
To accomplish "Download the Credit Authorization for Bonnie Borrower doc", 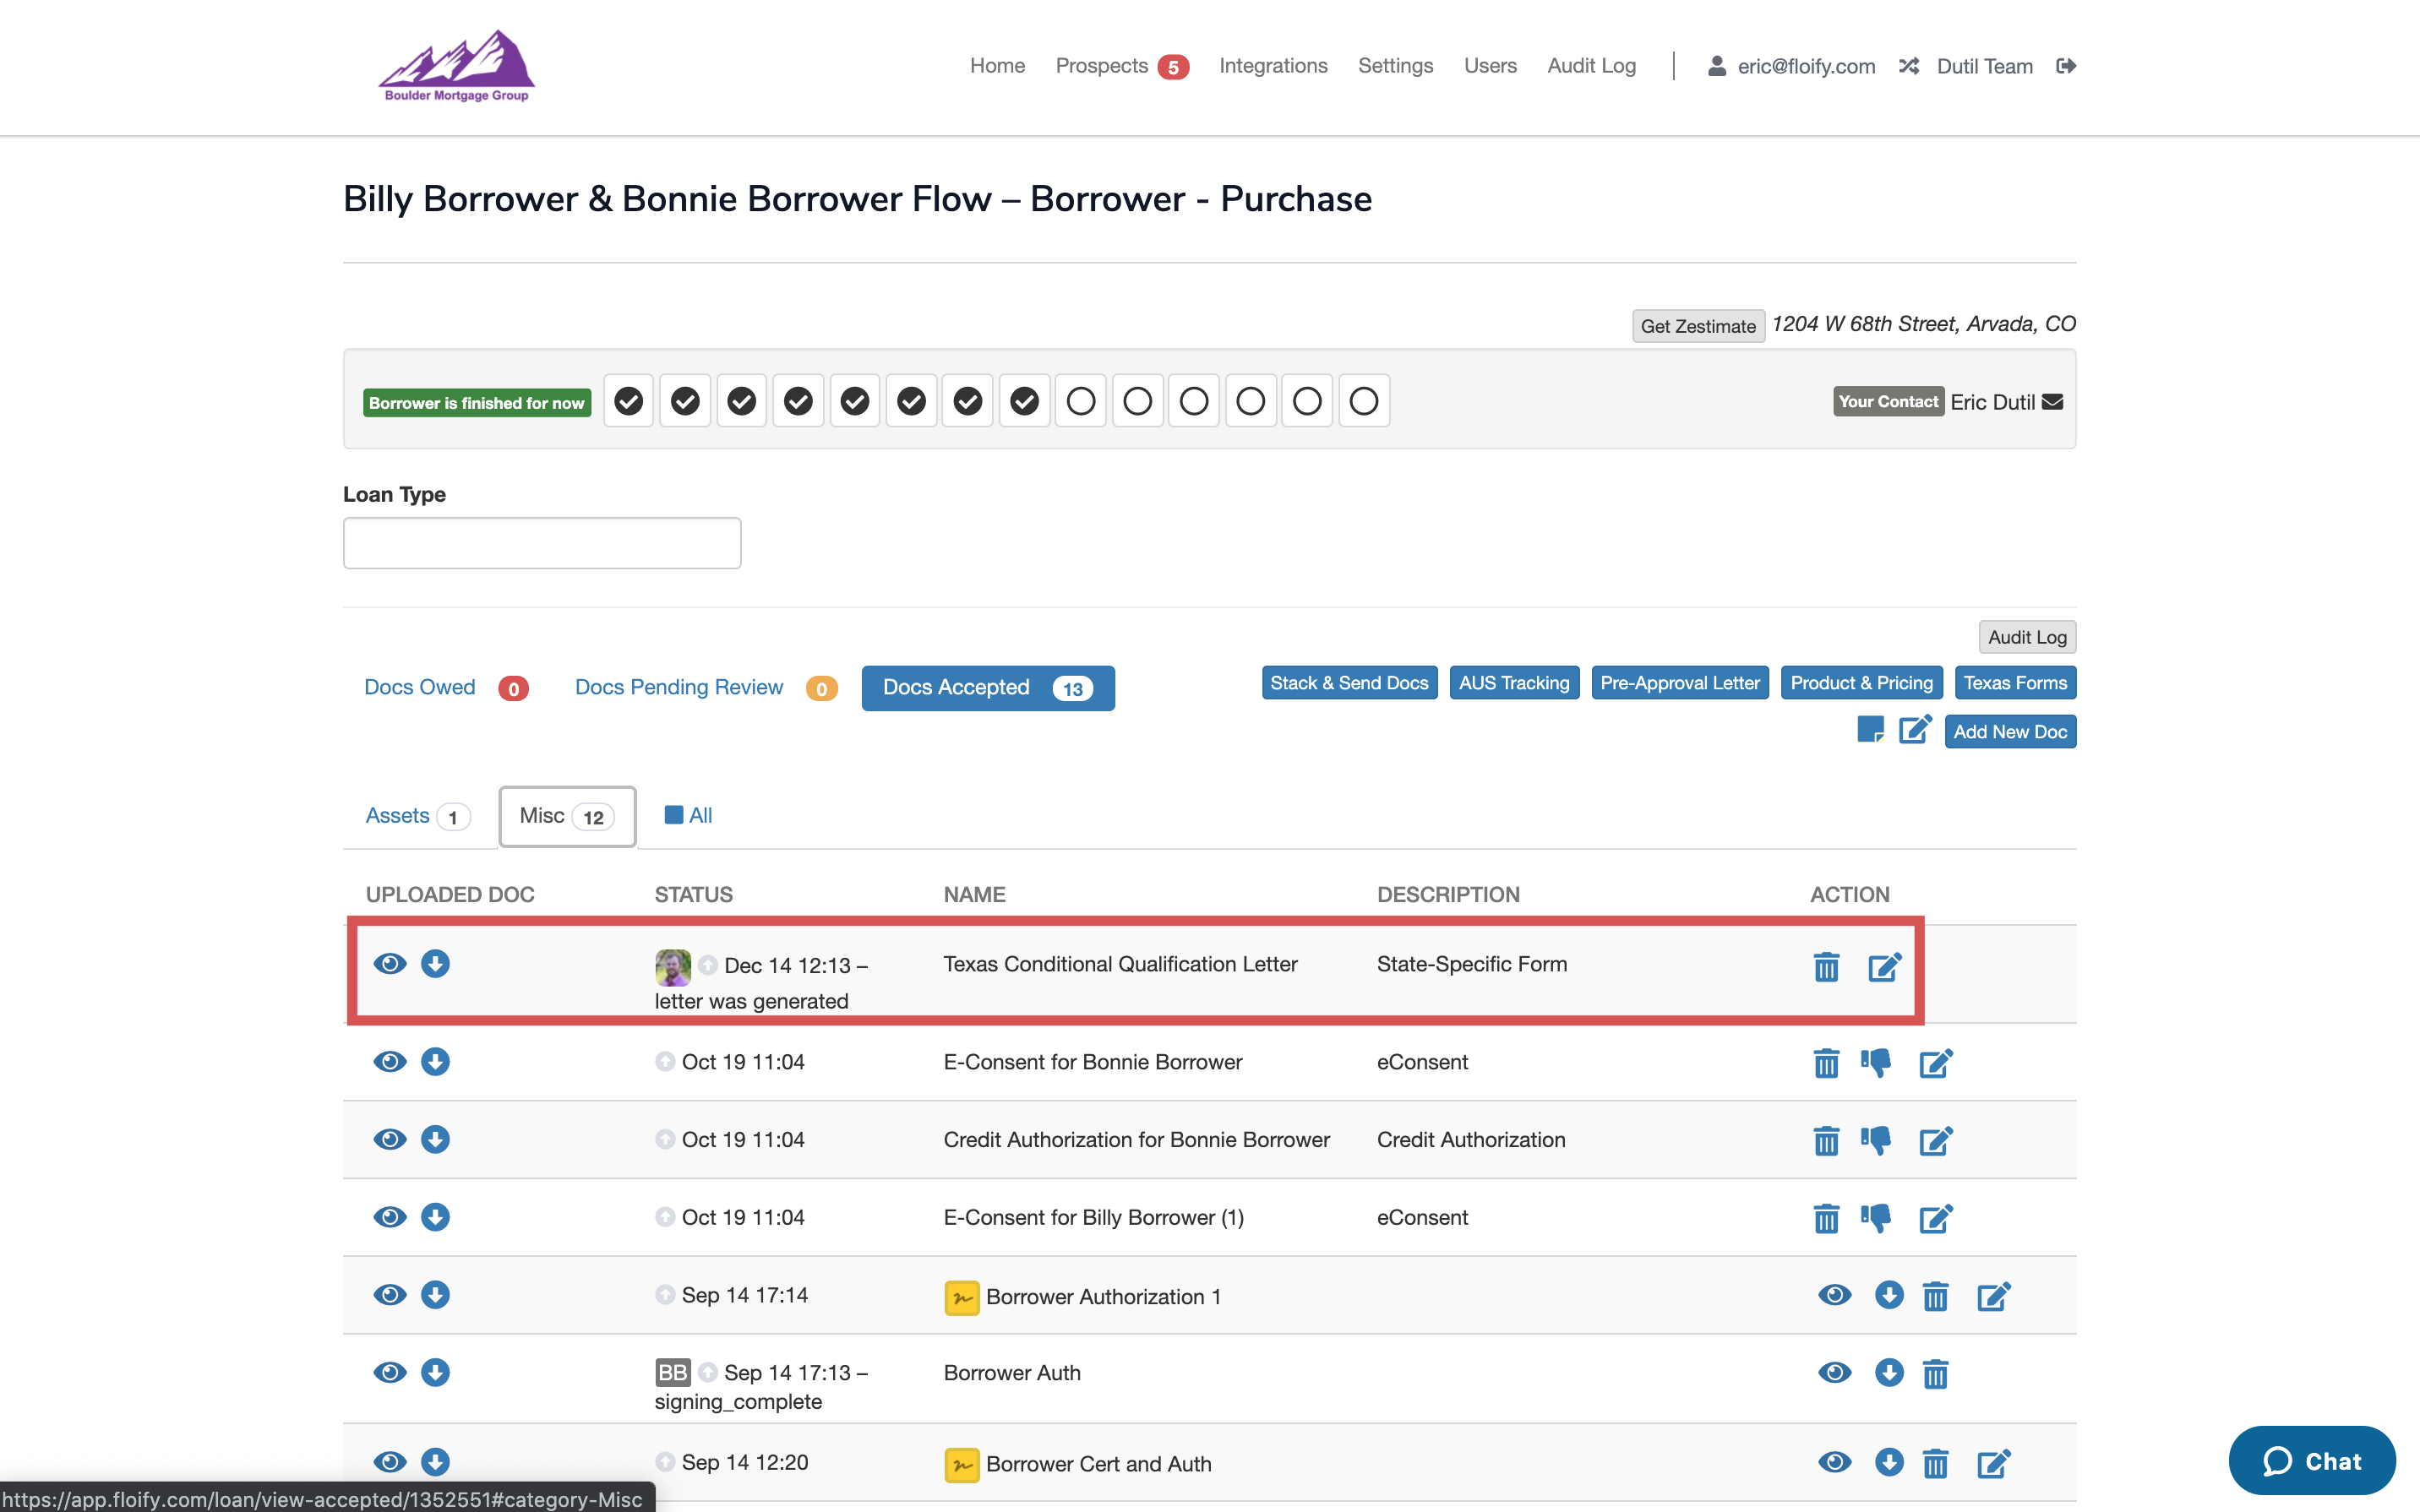I will pos(435,1139).
